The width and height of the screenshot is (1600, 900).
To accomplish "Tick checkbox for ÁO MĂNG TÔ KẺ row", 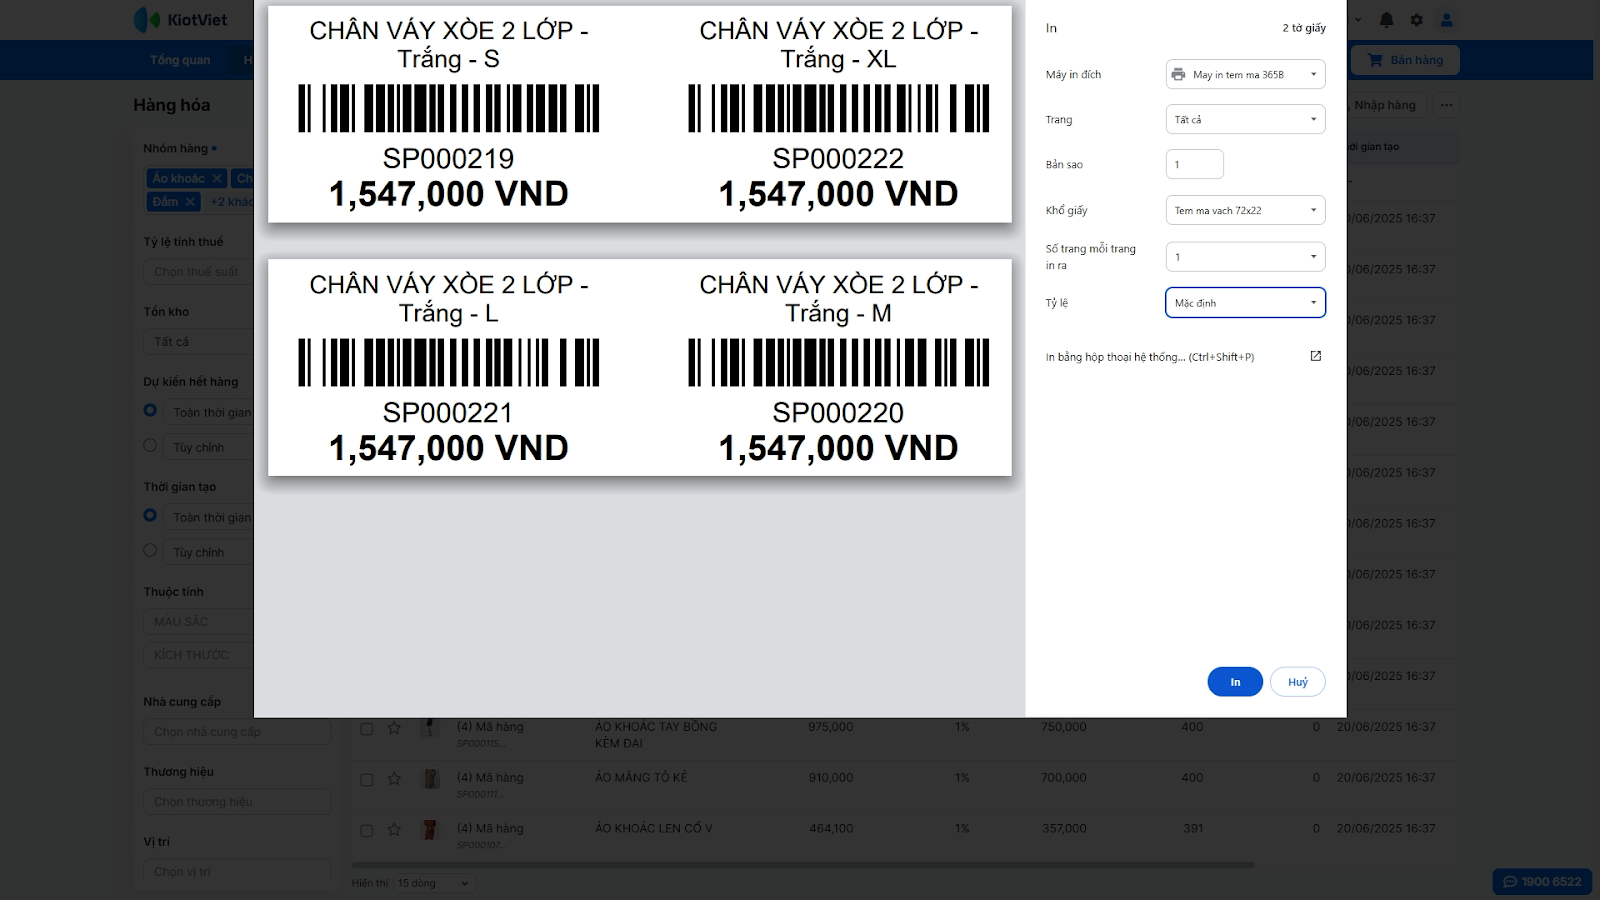I will tap(367, 779).
